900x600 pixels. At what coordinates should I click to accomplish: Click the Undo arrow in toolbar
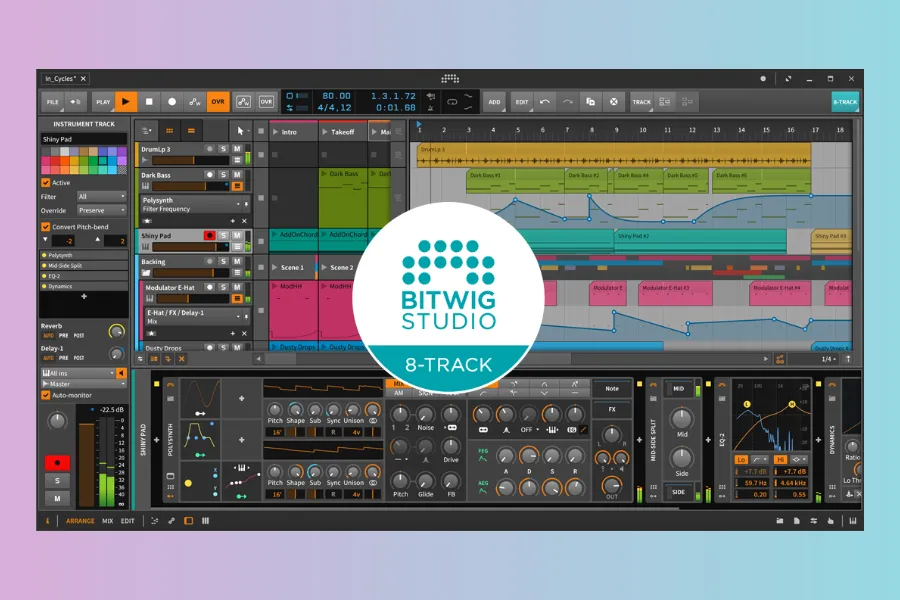(x=544, y=102)
